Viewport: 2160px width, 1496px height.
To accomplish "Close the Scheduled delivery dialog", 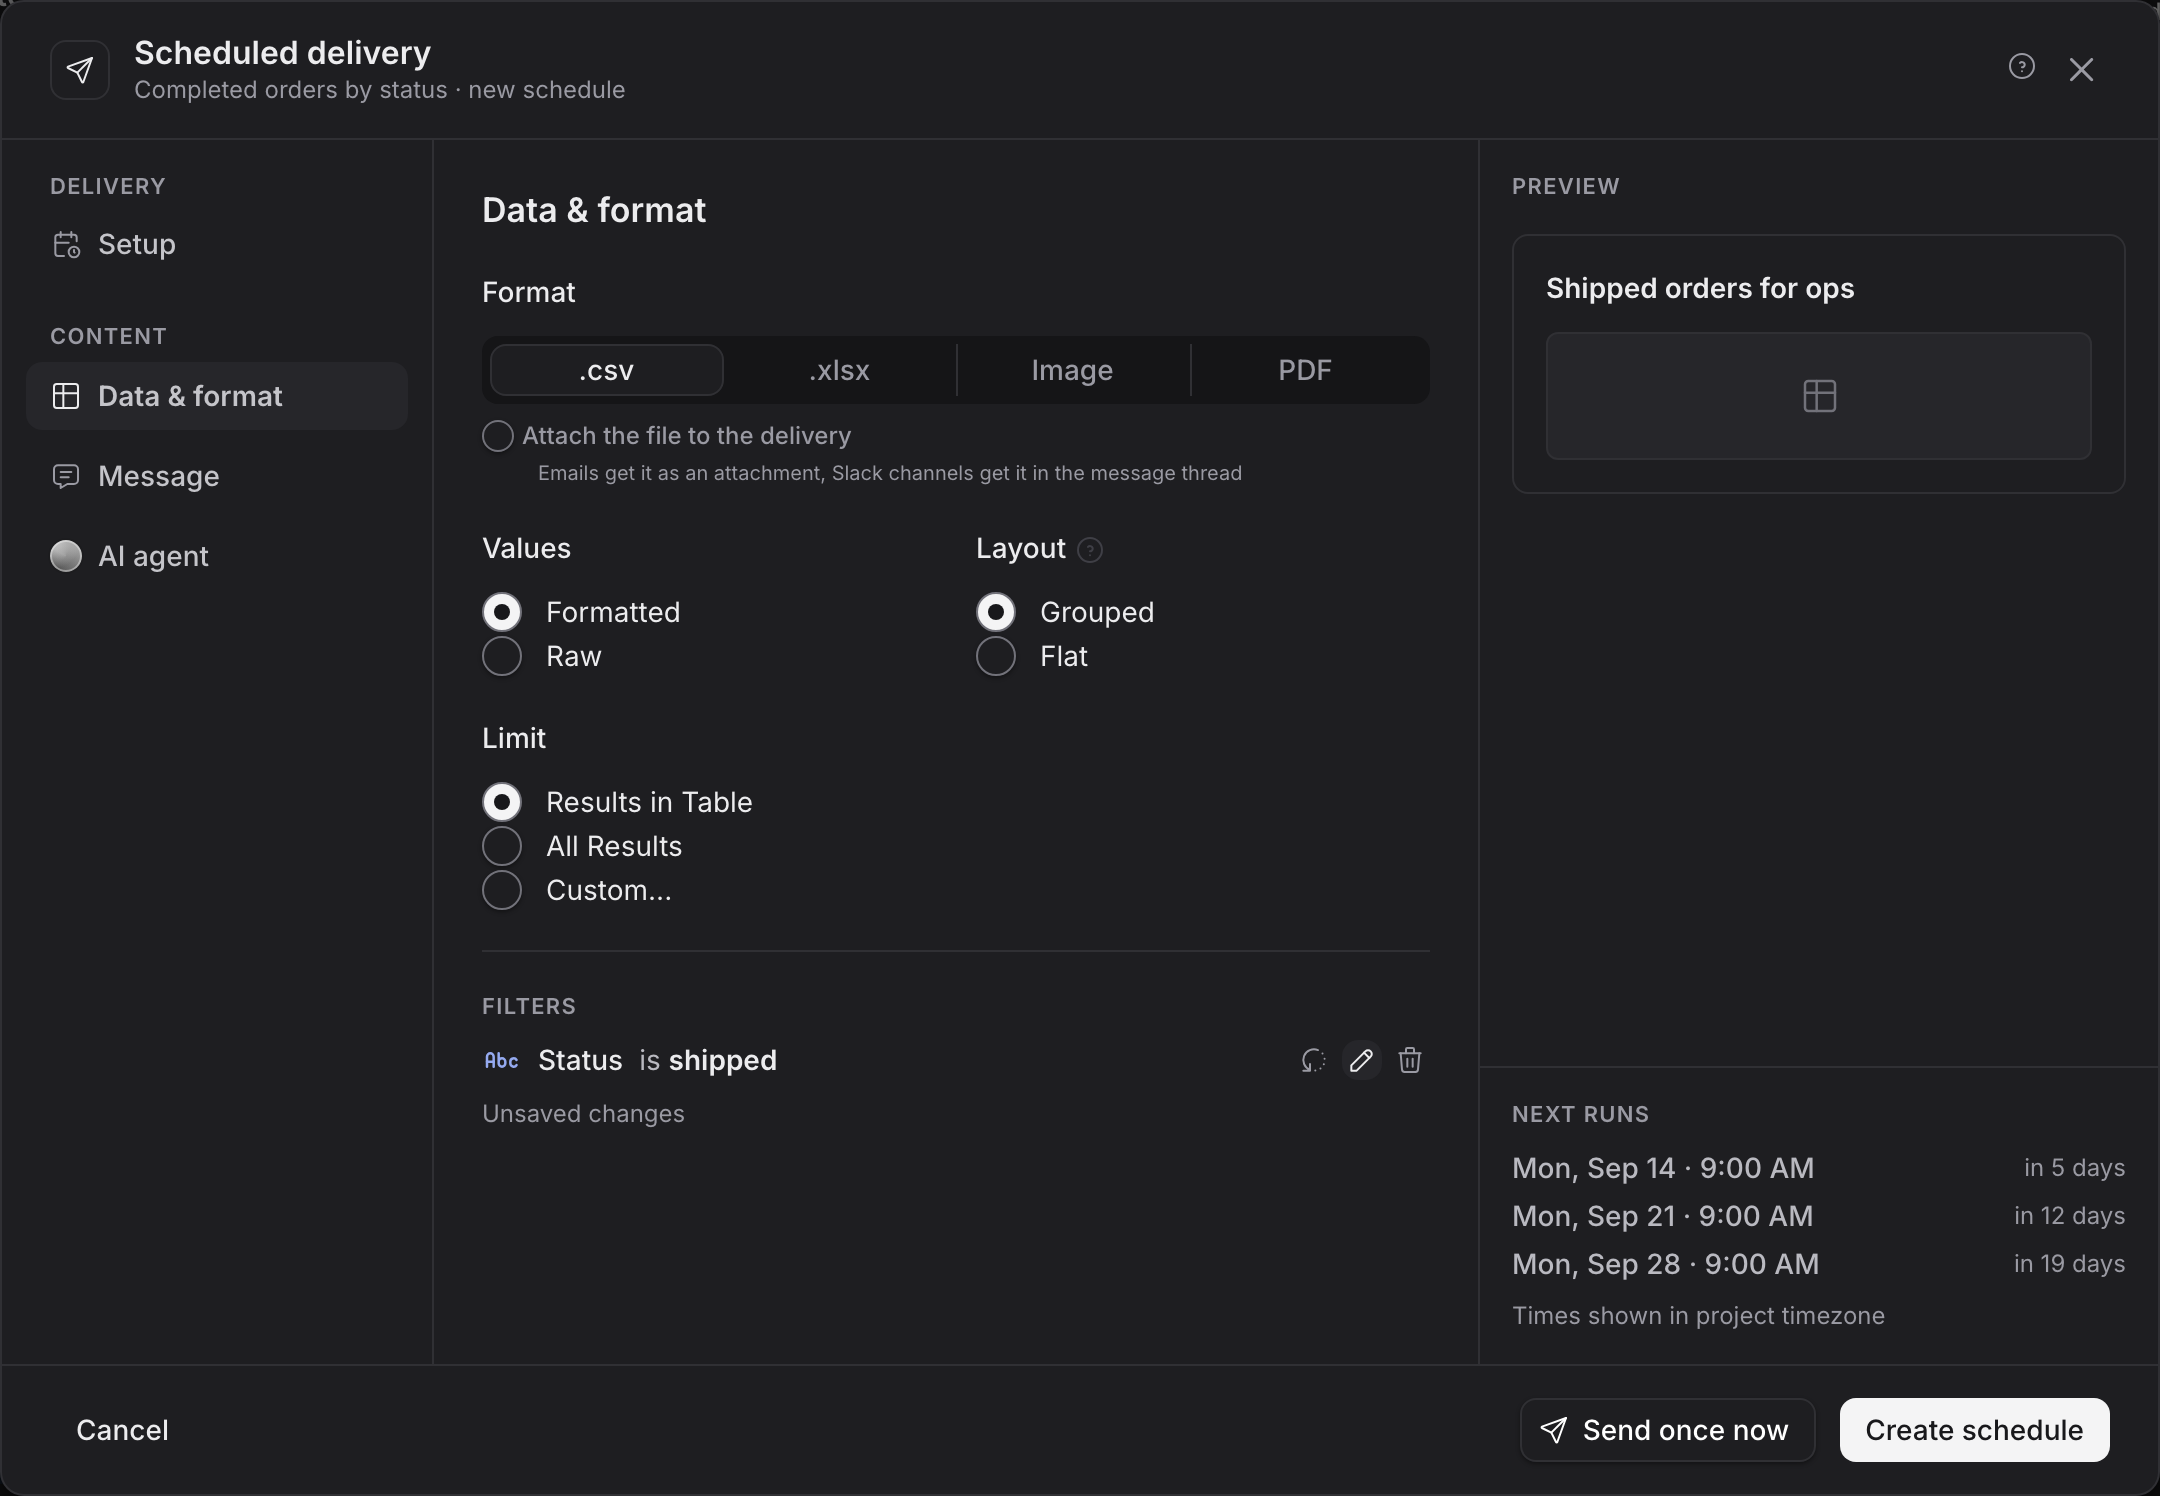I will coord(2081,69).
